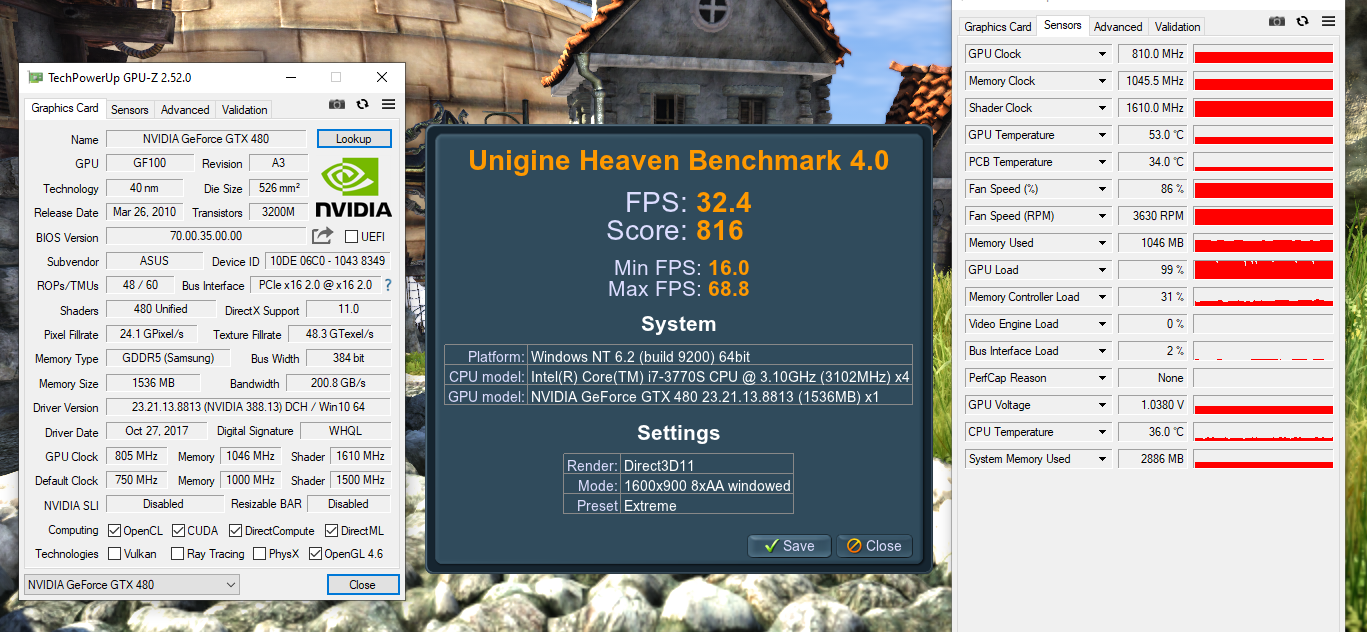Switch to Sensors tab in GPU-Z Graphics Card window

pos(129,110)
